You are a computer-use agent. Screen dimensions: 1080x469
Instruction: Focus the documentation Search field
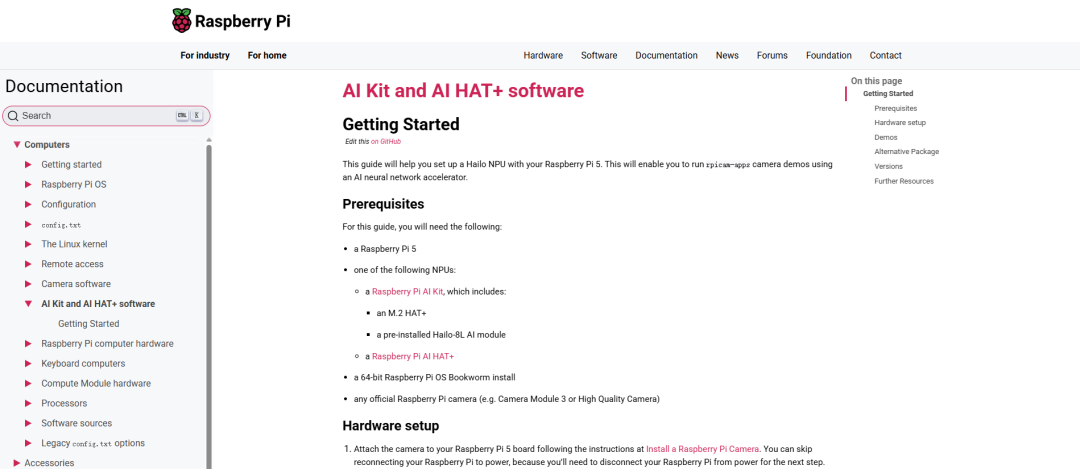tap(106, 116)
